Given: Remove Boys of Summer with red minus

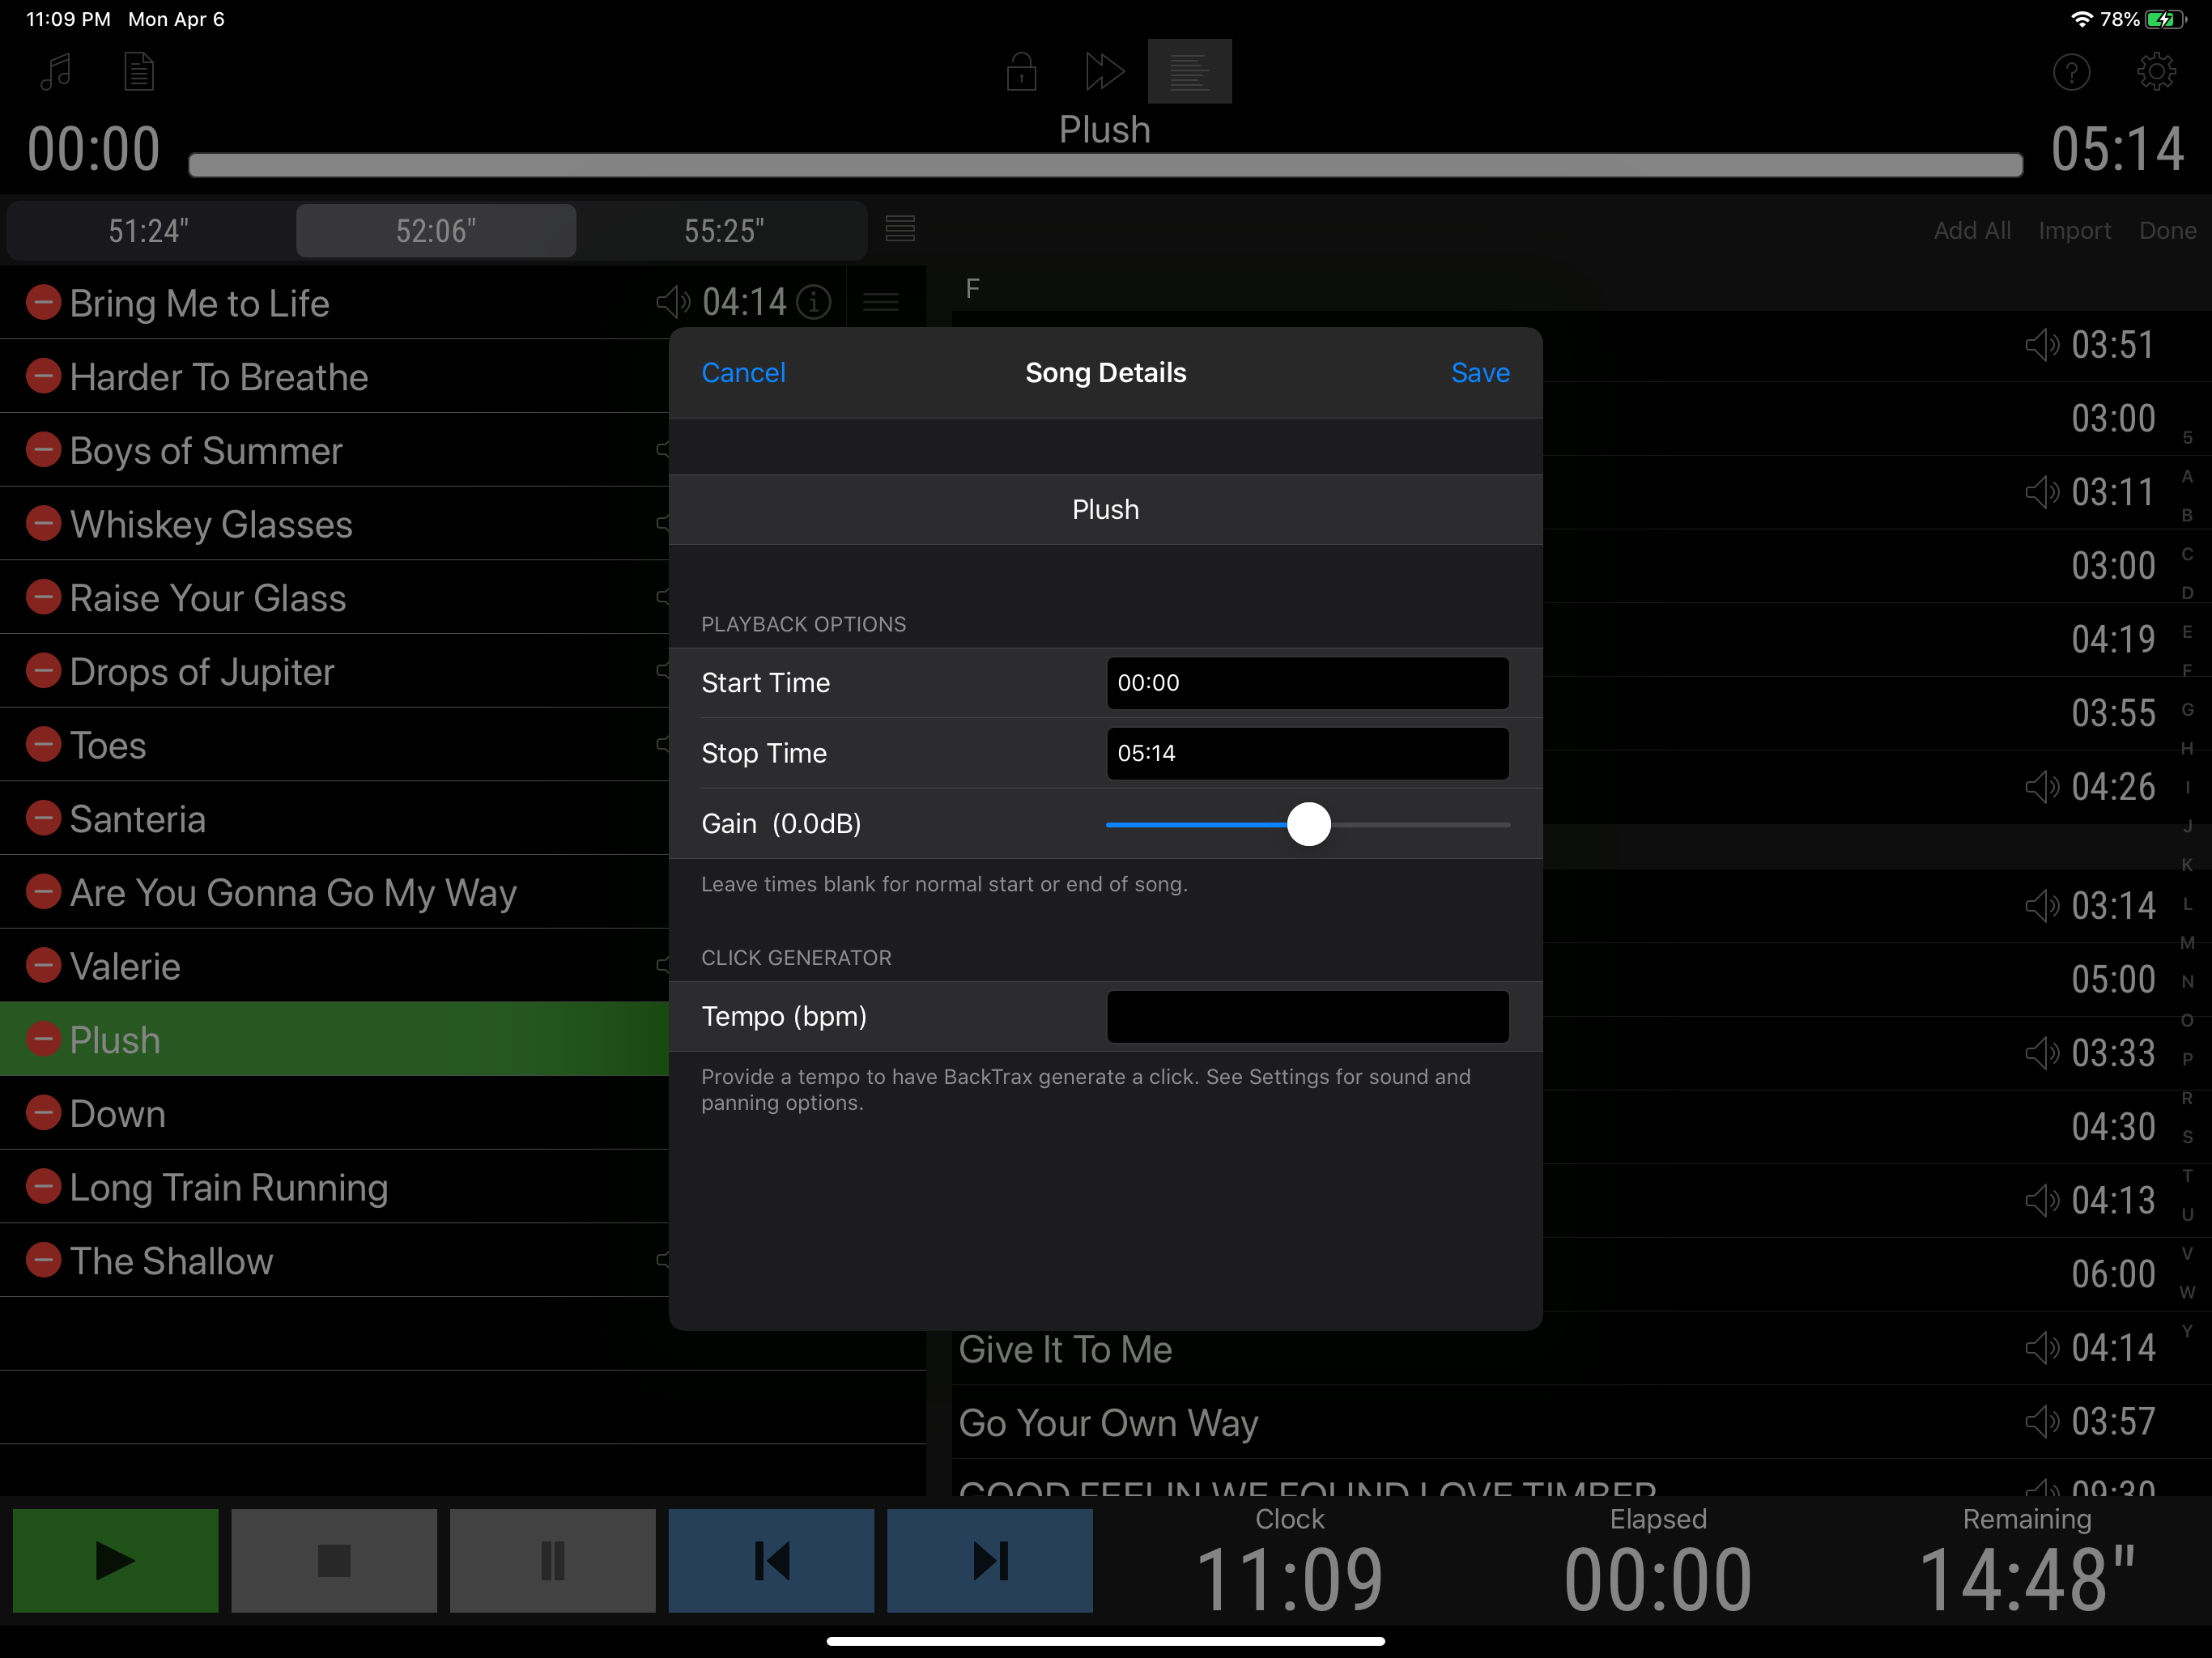Looking at the screenshot, I should [43, 449].
